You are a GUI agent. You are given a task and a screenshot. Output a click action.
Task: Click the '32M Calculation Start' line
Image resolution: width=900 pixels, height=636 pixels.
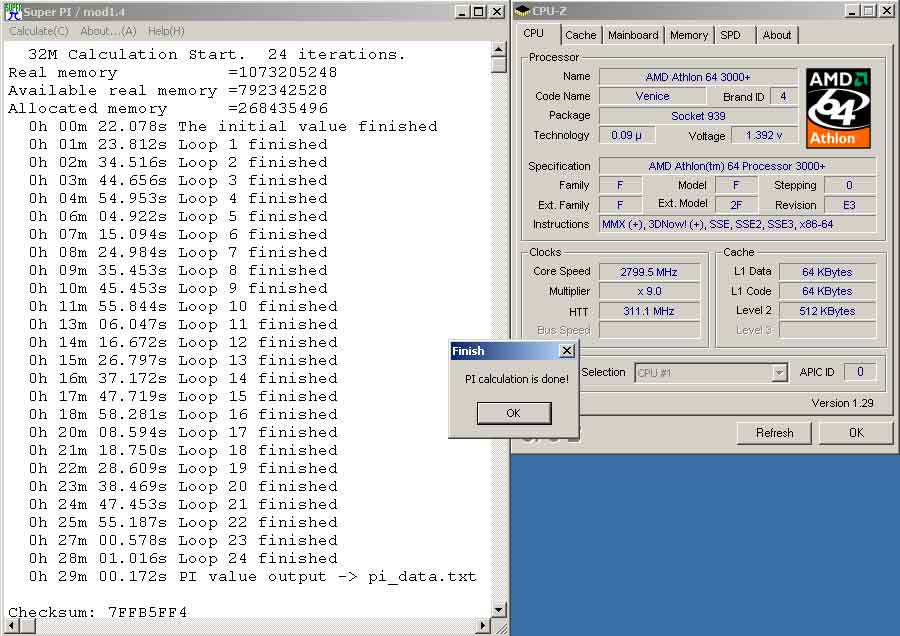tap(216, 55)
